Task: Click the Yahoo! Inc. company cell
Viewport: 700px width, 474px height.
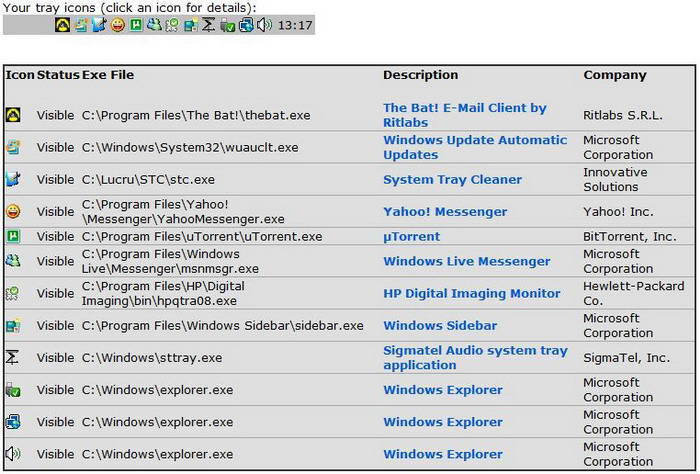Action: pos(618,212)
